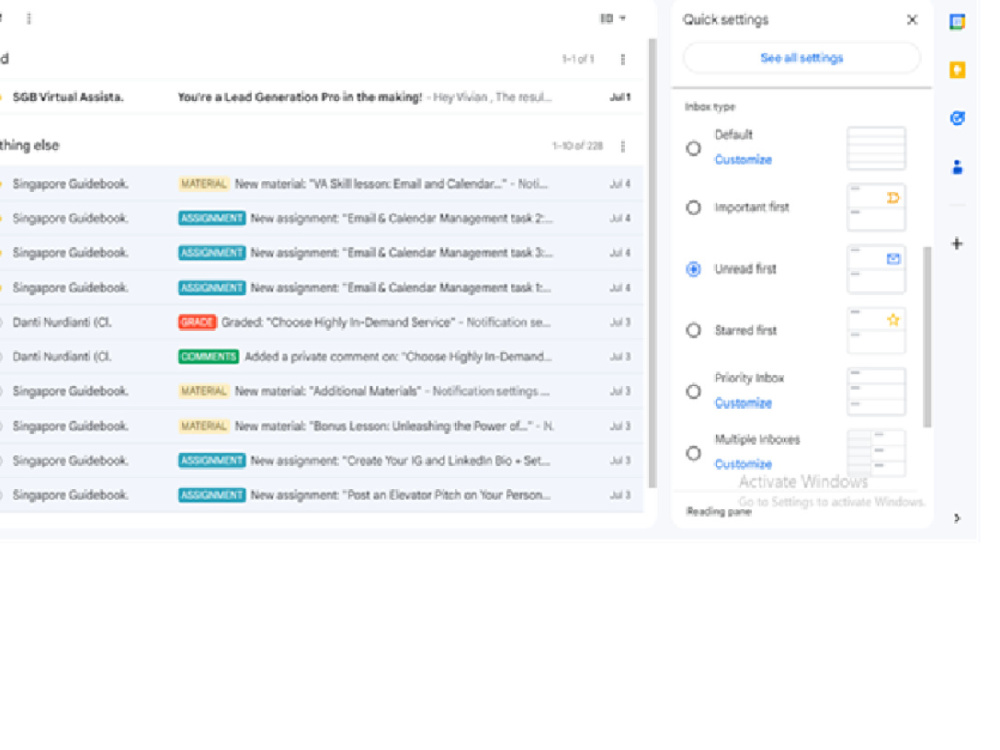This screenshot has width=1000, height=750.
Task: Open more options for Everything else section
Action: click(622, 146)
